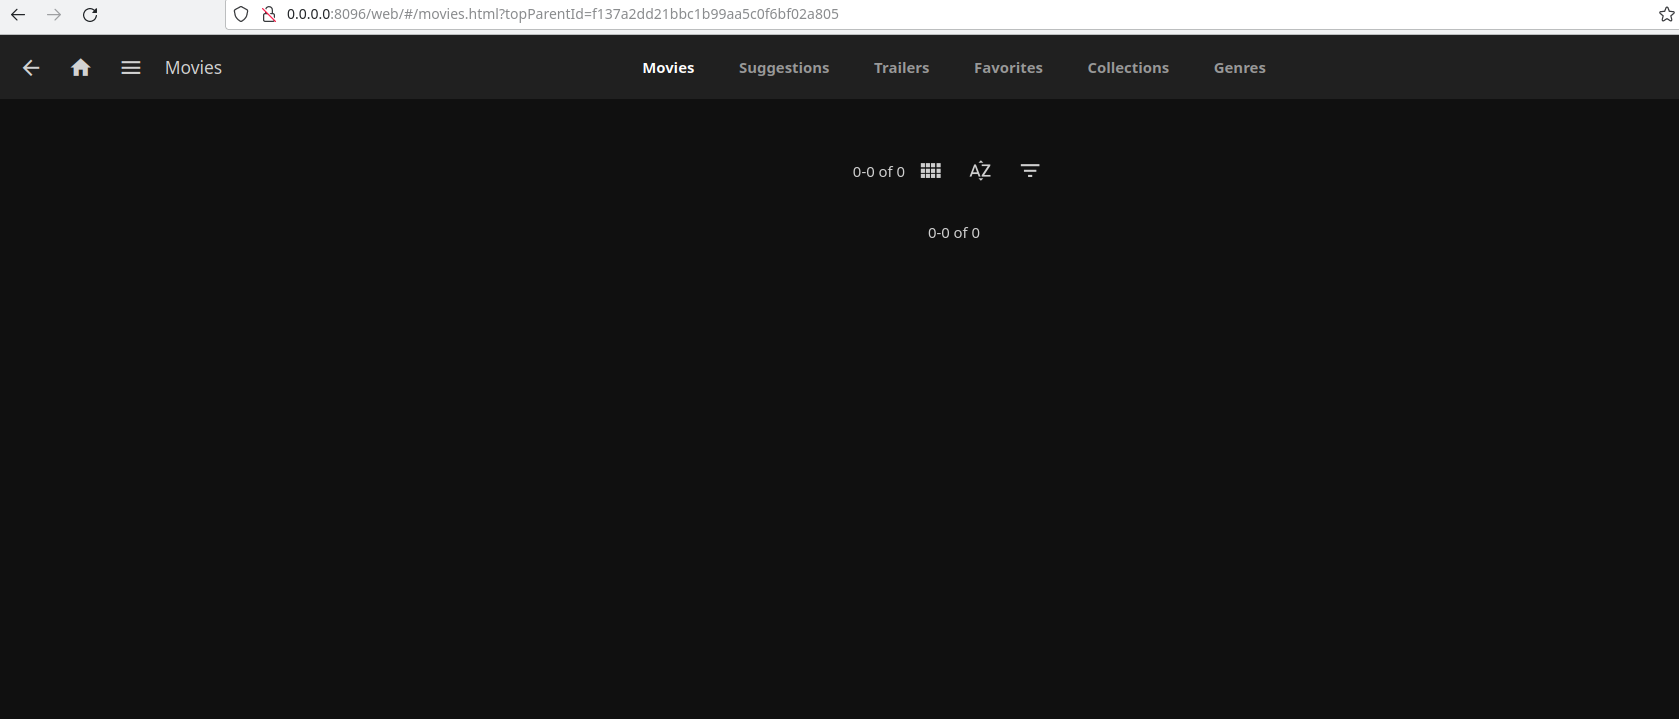The width and height of the screenshot is (1679, 719).
Task: Click the browser forward button
Action: coord(54,15)
